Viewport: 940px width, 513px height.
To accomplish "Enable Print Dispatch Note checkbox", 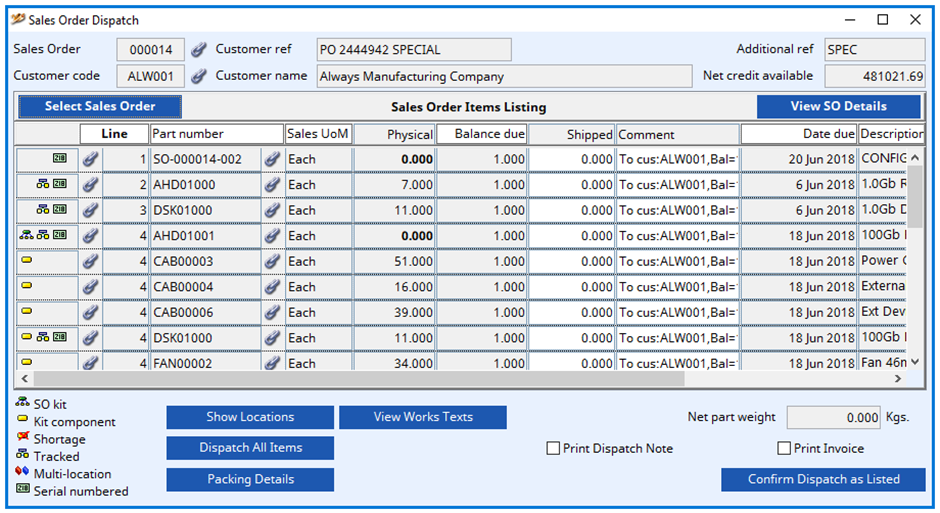I will tap(553, 449).
